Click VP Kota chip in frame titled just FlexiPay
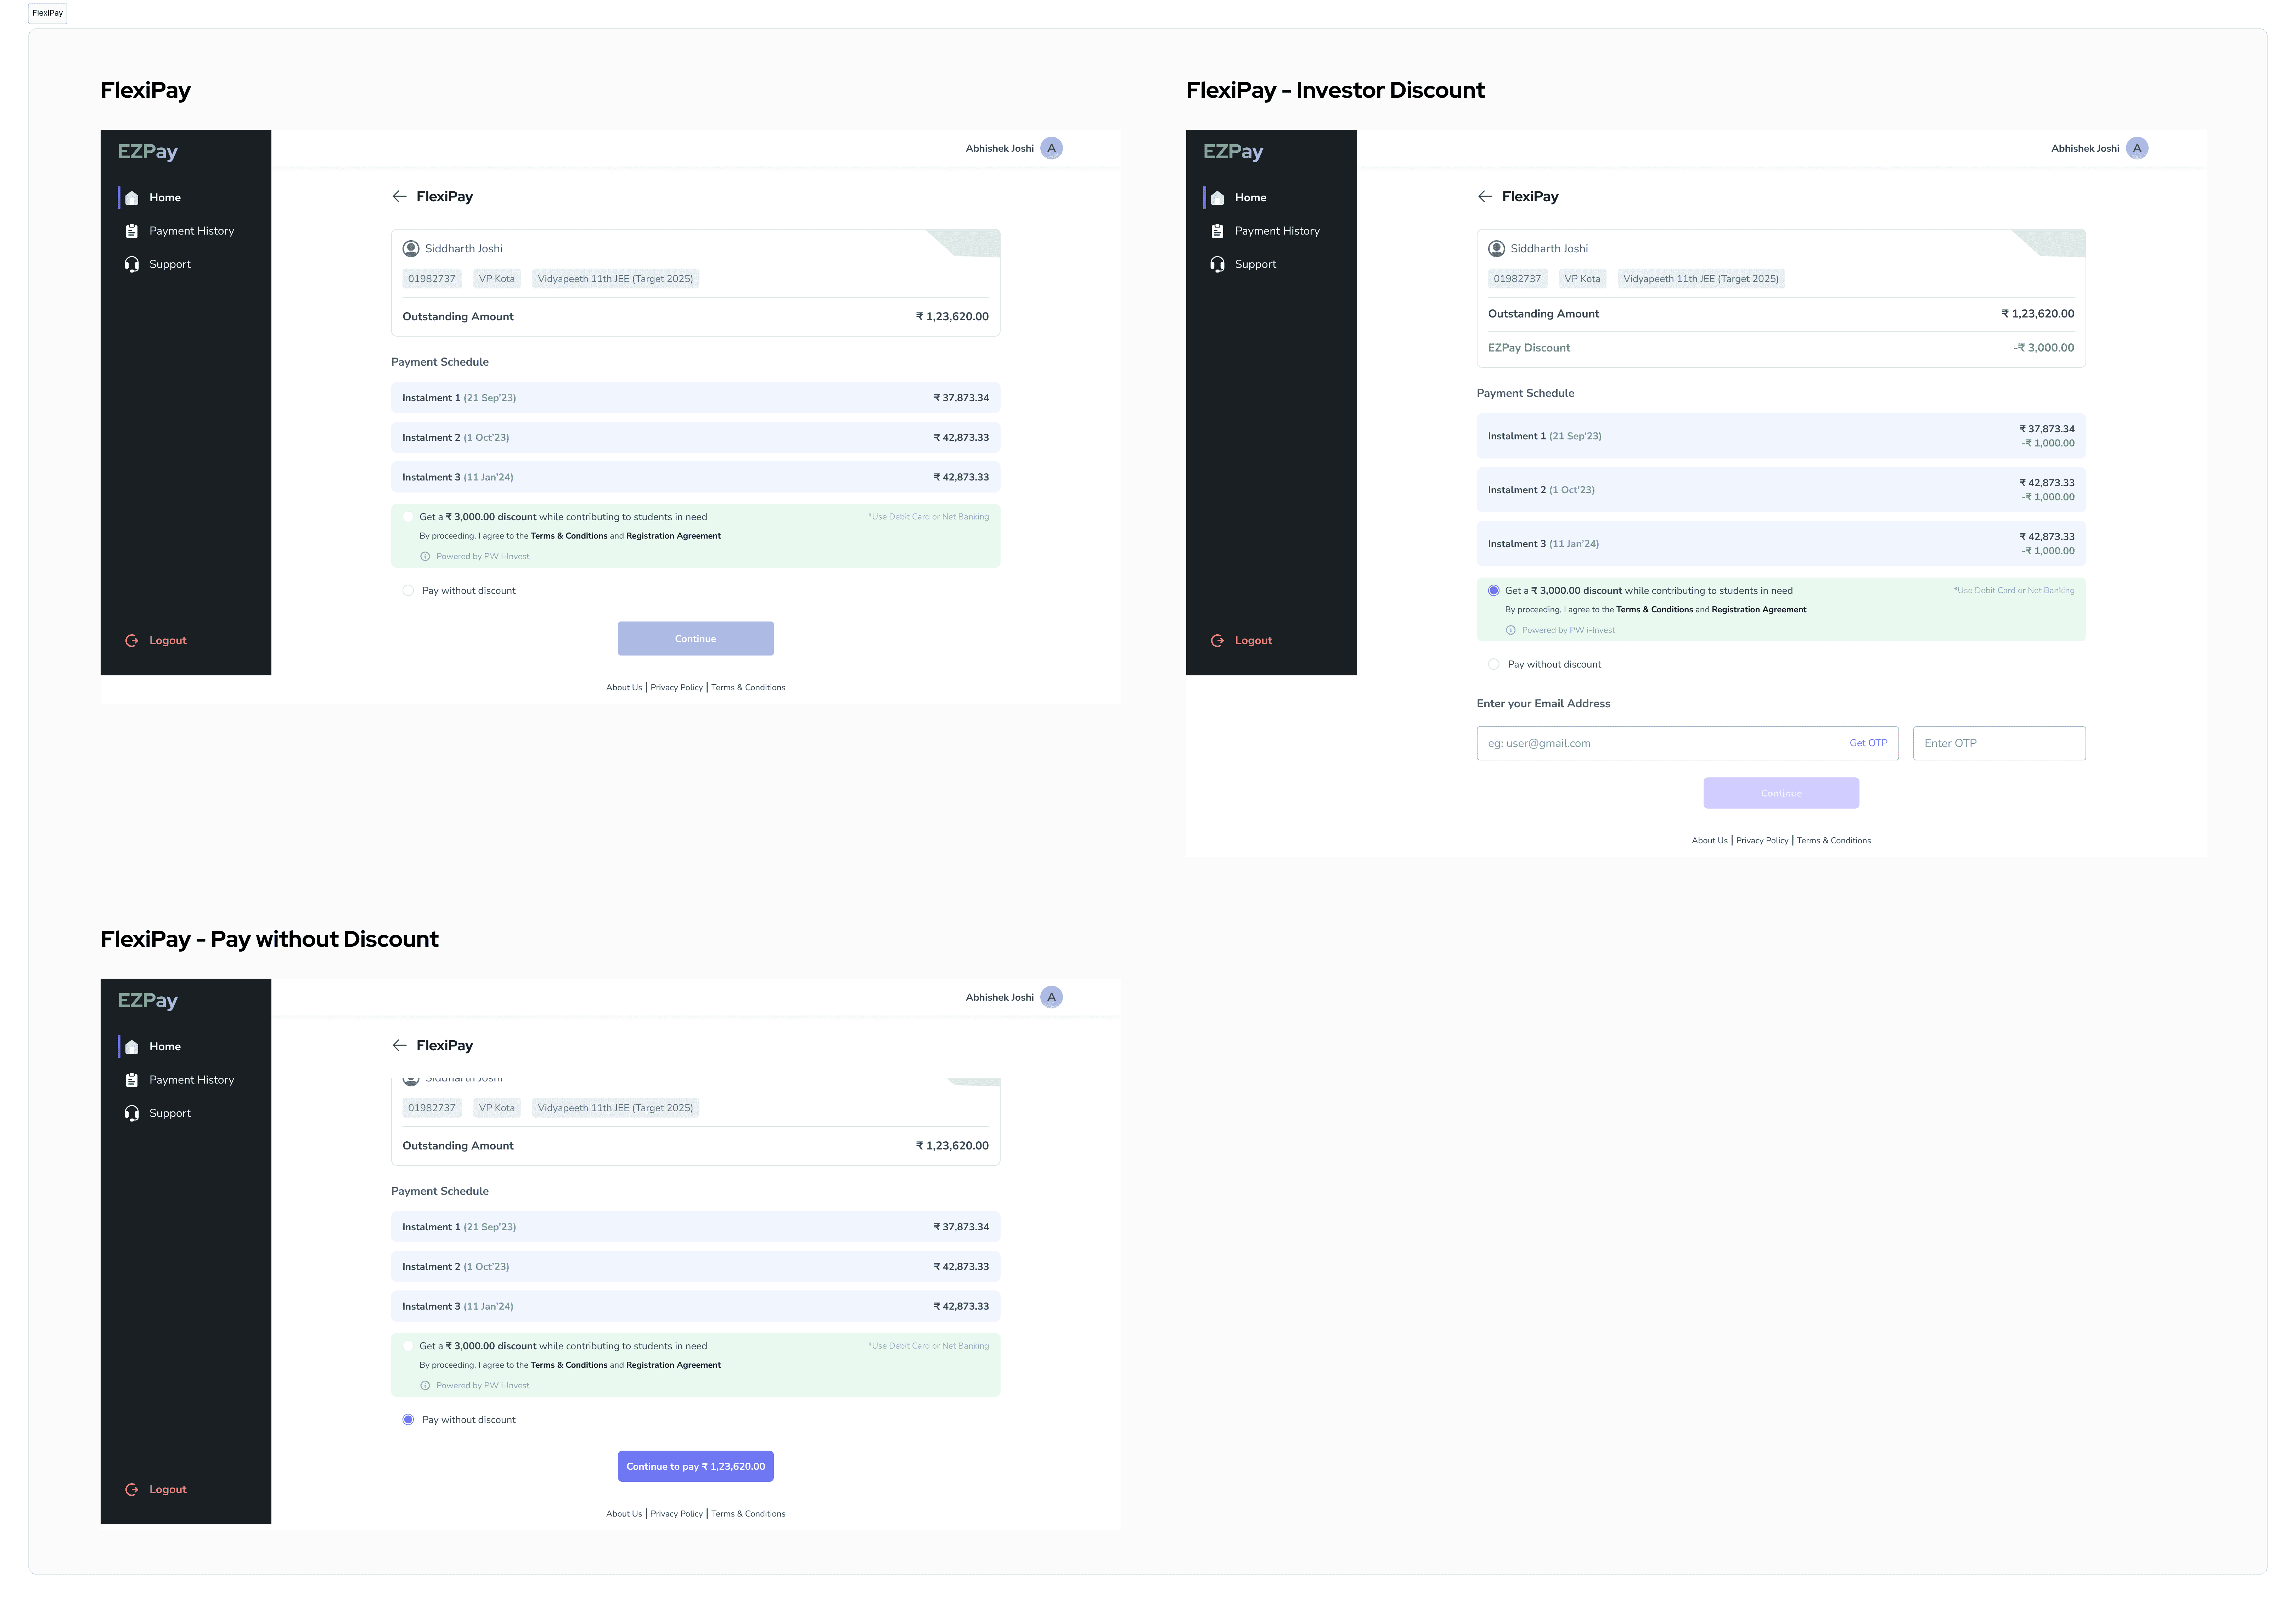This screenshot has width=2296, height=1603. point(497,279)
